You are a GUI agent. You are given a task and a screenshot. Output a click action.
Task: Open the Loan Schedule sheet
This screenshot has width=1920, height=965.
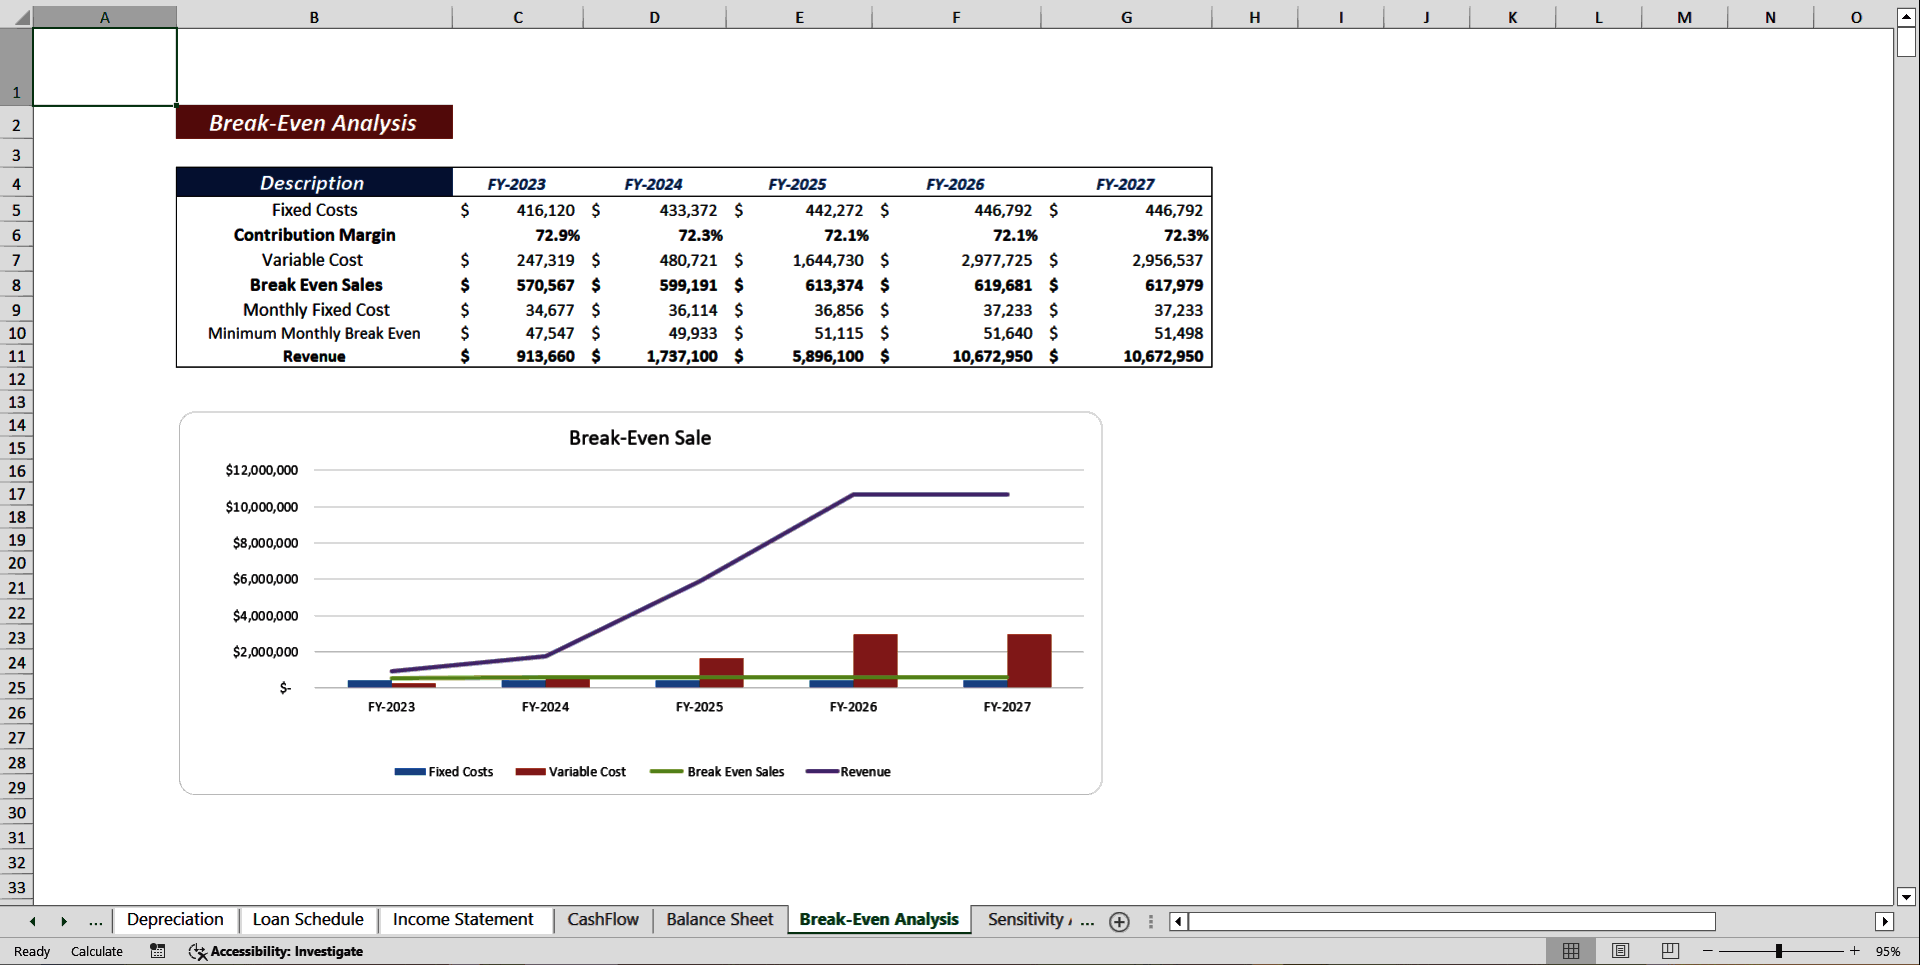(x=308, y=919)
